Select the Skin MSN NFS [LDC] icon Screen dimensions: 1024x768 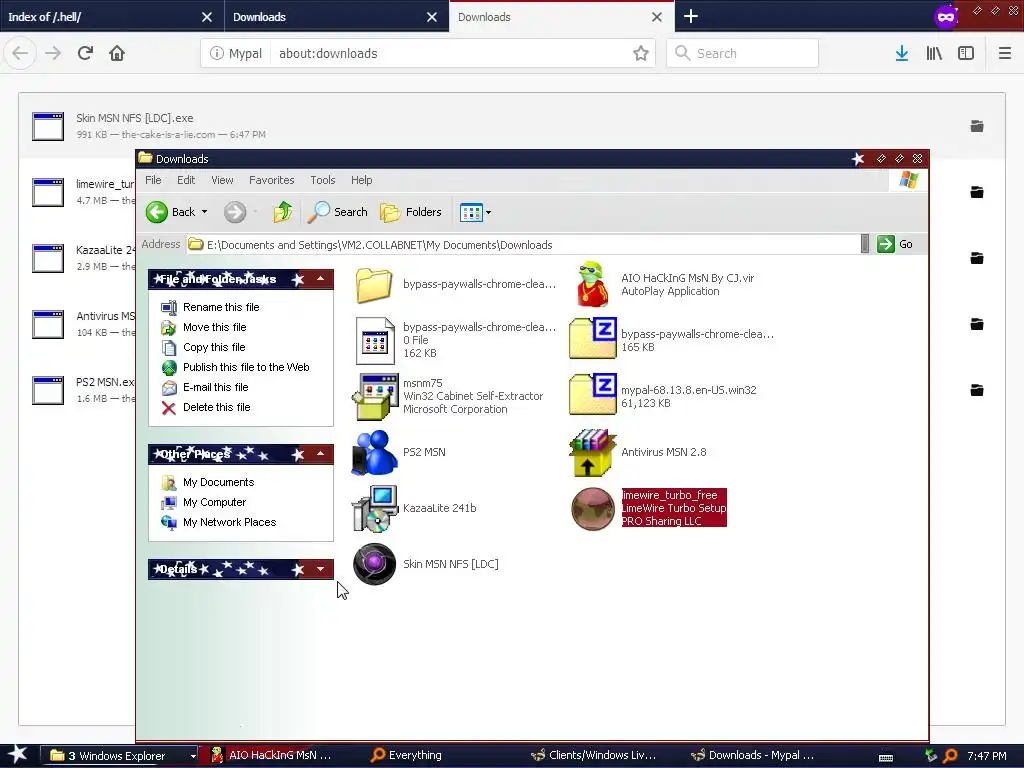(x=375, y=564)
